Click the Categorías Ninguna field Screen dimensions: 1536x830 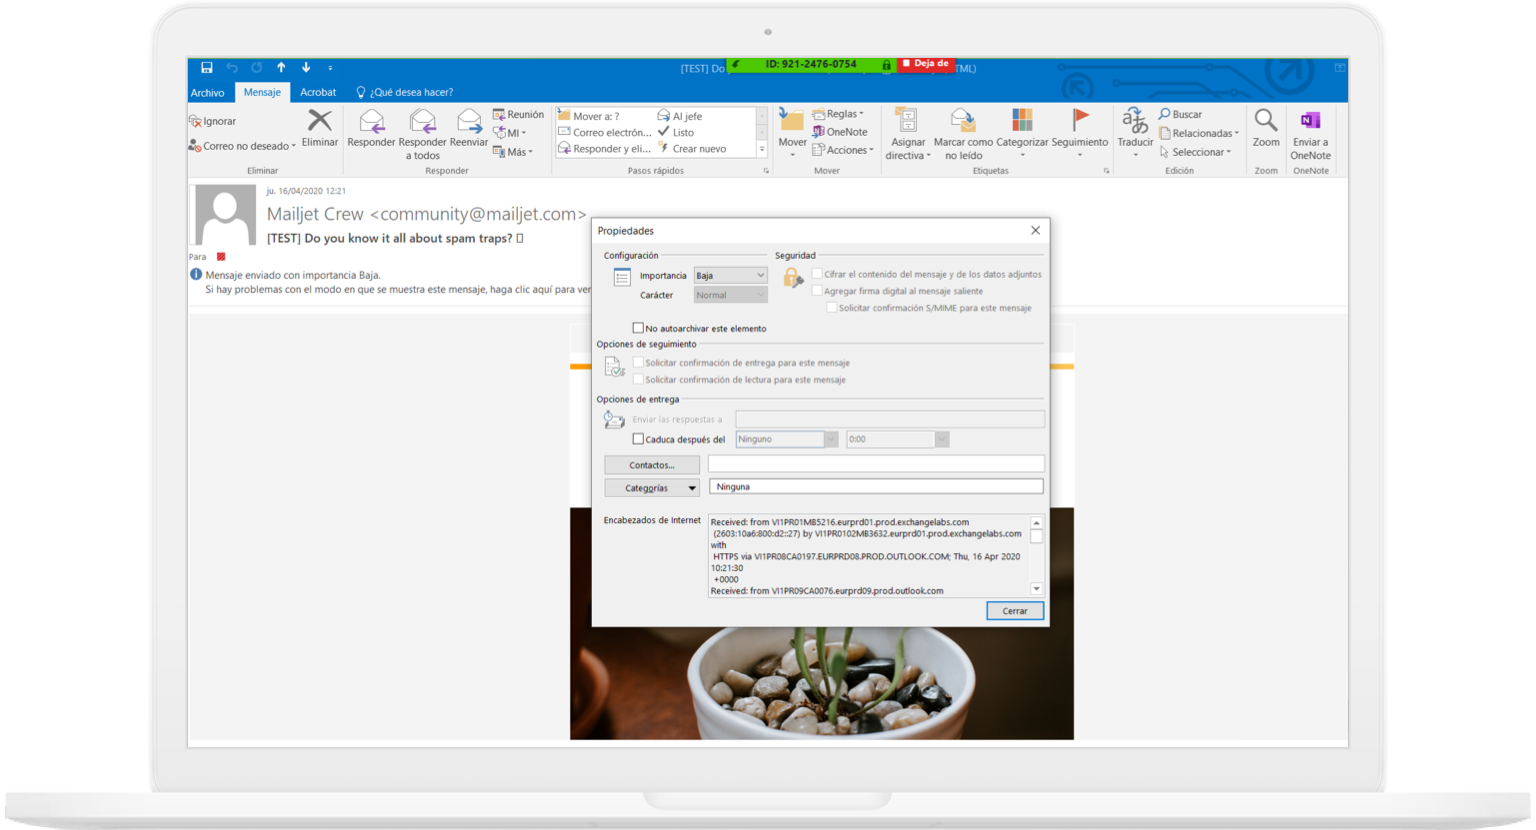click(x=876, y=487)
